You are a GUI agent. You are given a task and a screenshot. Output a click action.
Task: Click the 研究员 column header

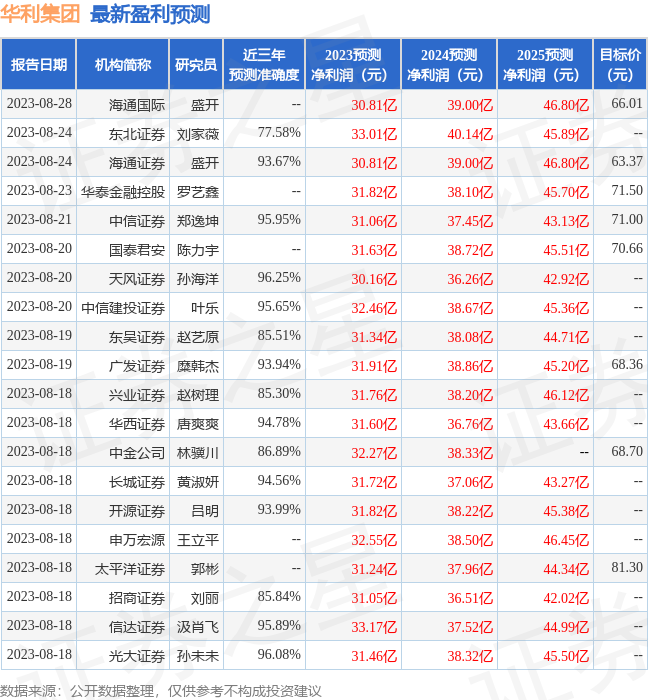tap(196, 65)
